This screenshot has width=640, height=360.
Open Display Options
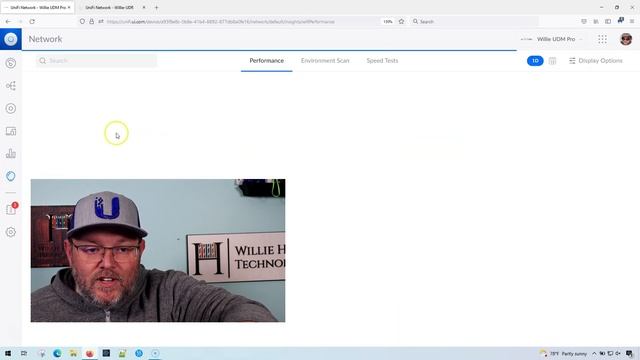click(596, 61)
